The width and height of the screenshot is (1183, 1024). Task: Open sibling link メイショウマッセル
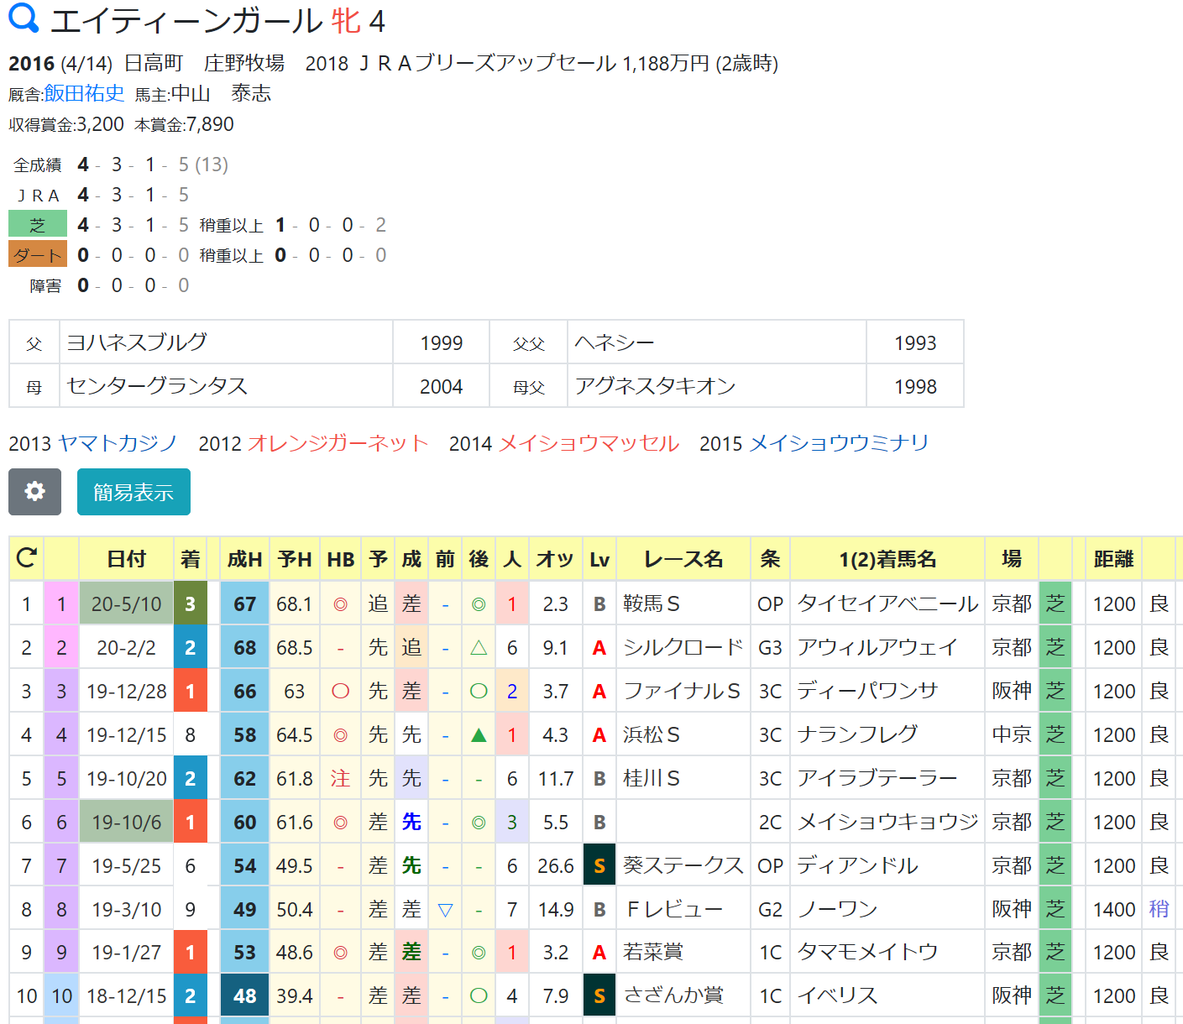pyautogui.click(x=588, y=443)
